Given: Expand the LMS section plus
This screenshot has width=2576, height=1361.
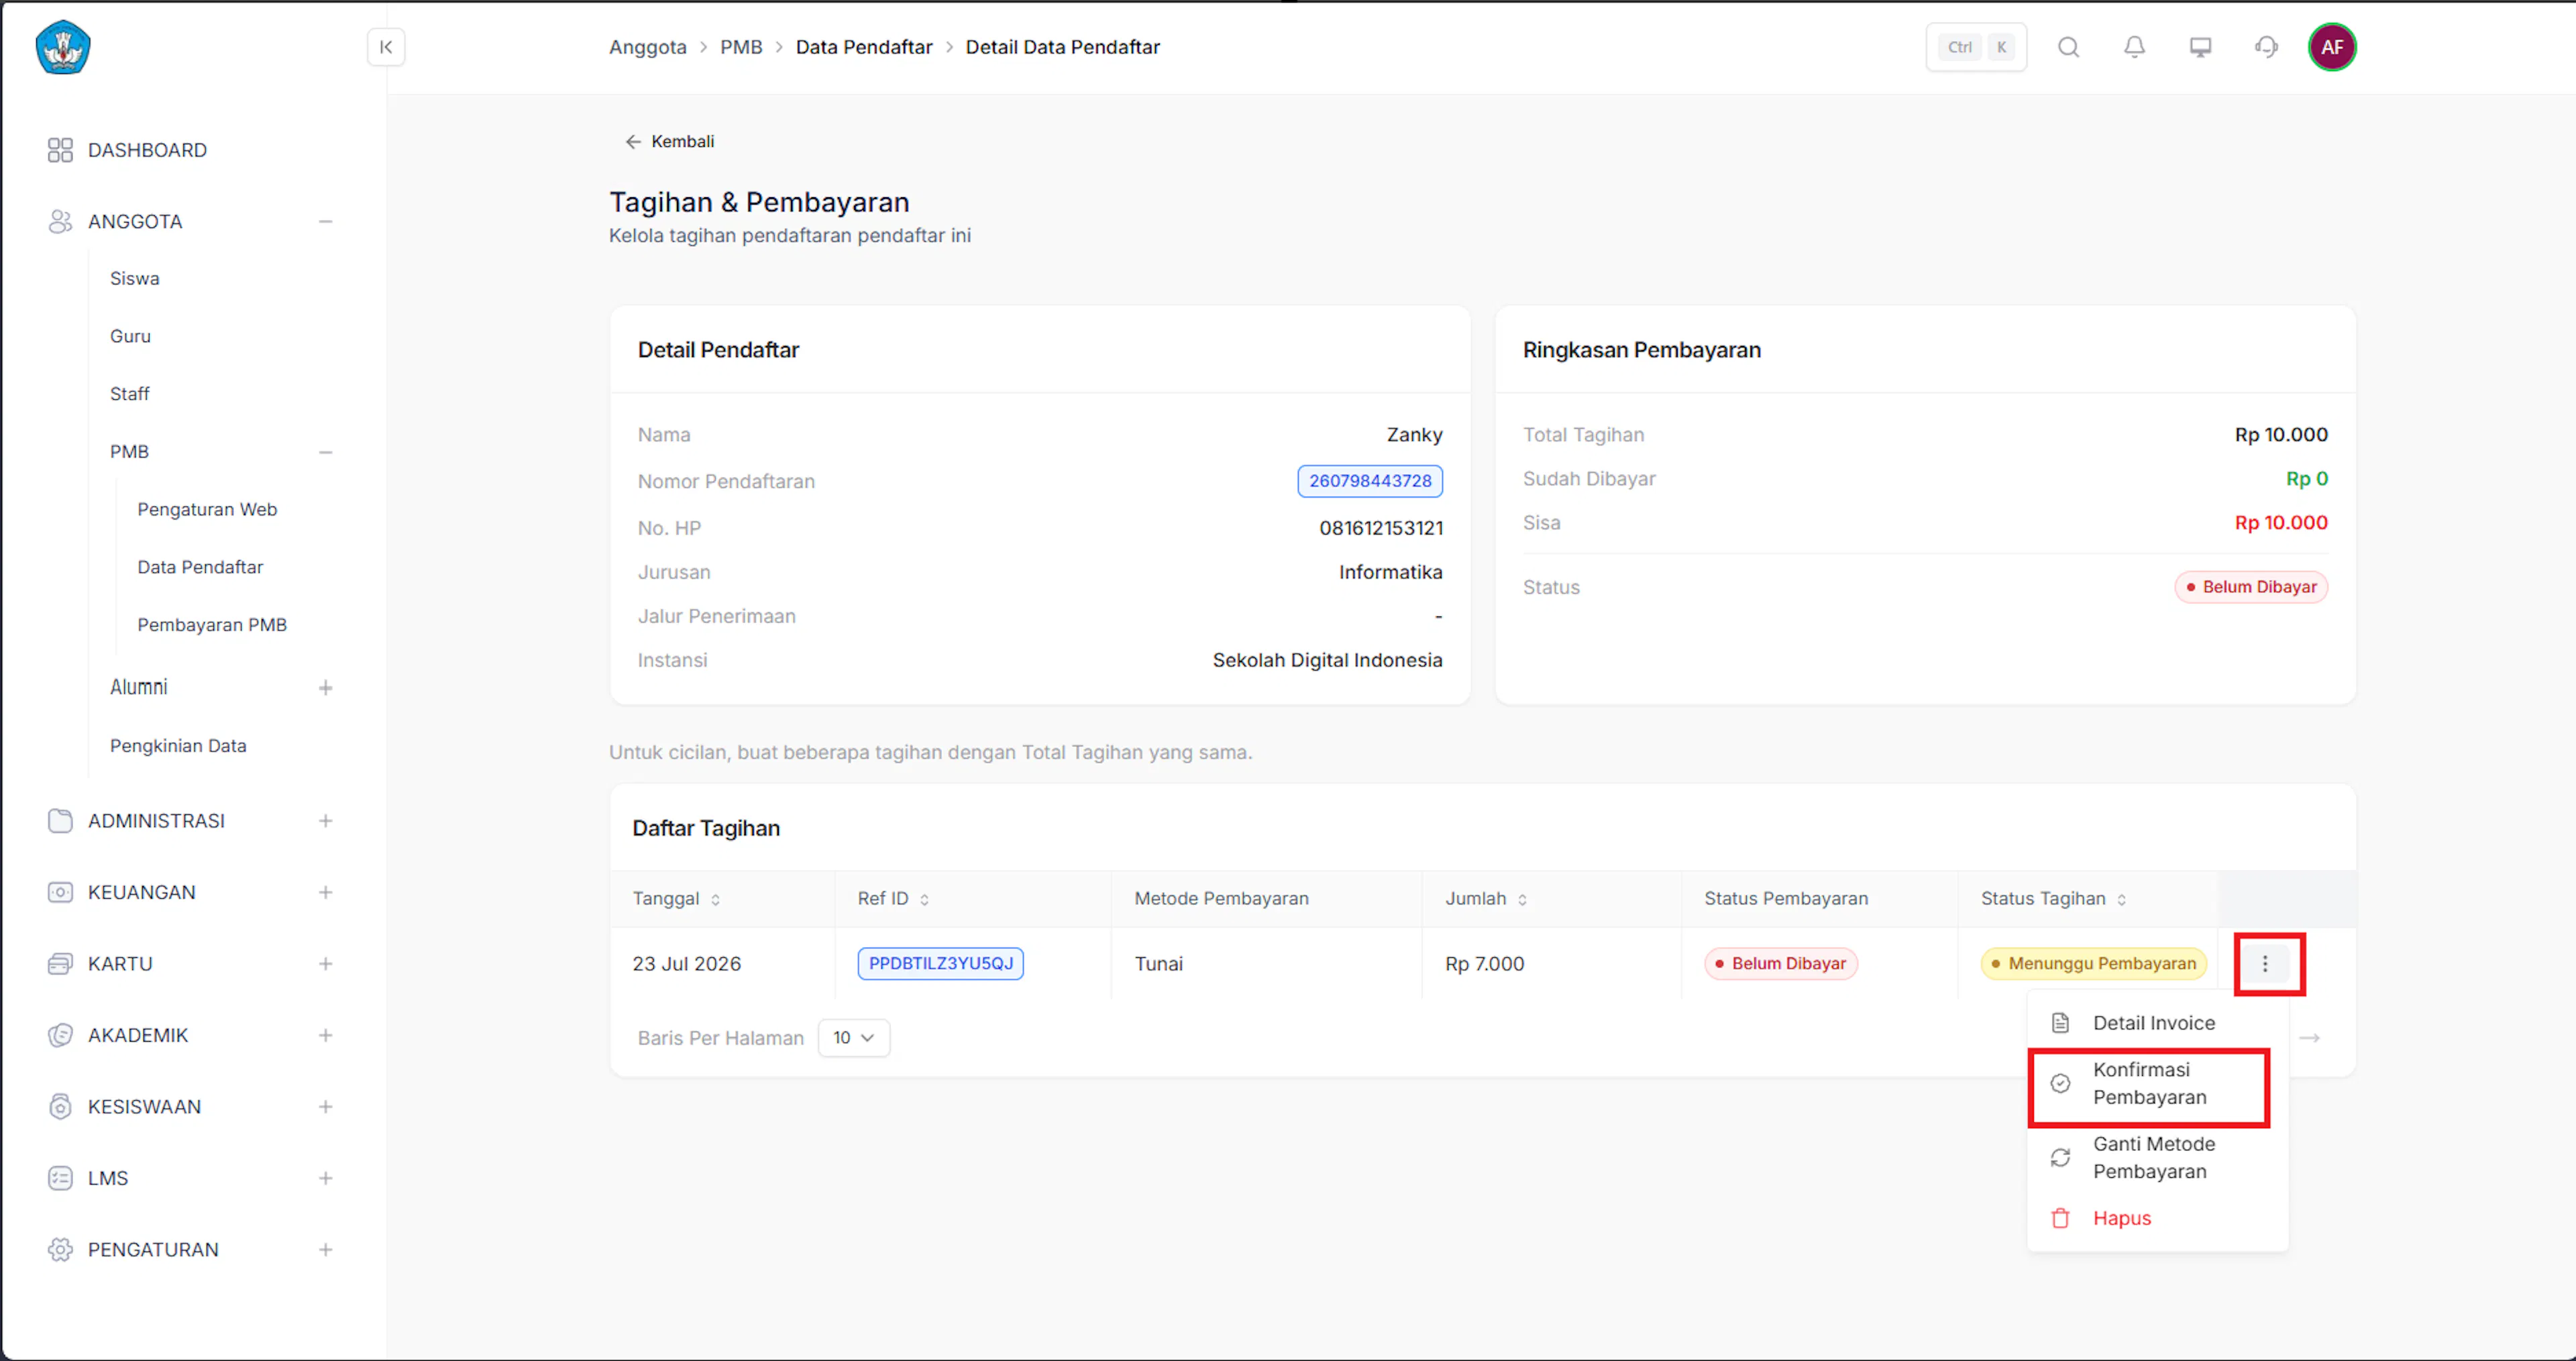Looking at the screenshot, I should coord(325,1178).
